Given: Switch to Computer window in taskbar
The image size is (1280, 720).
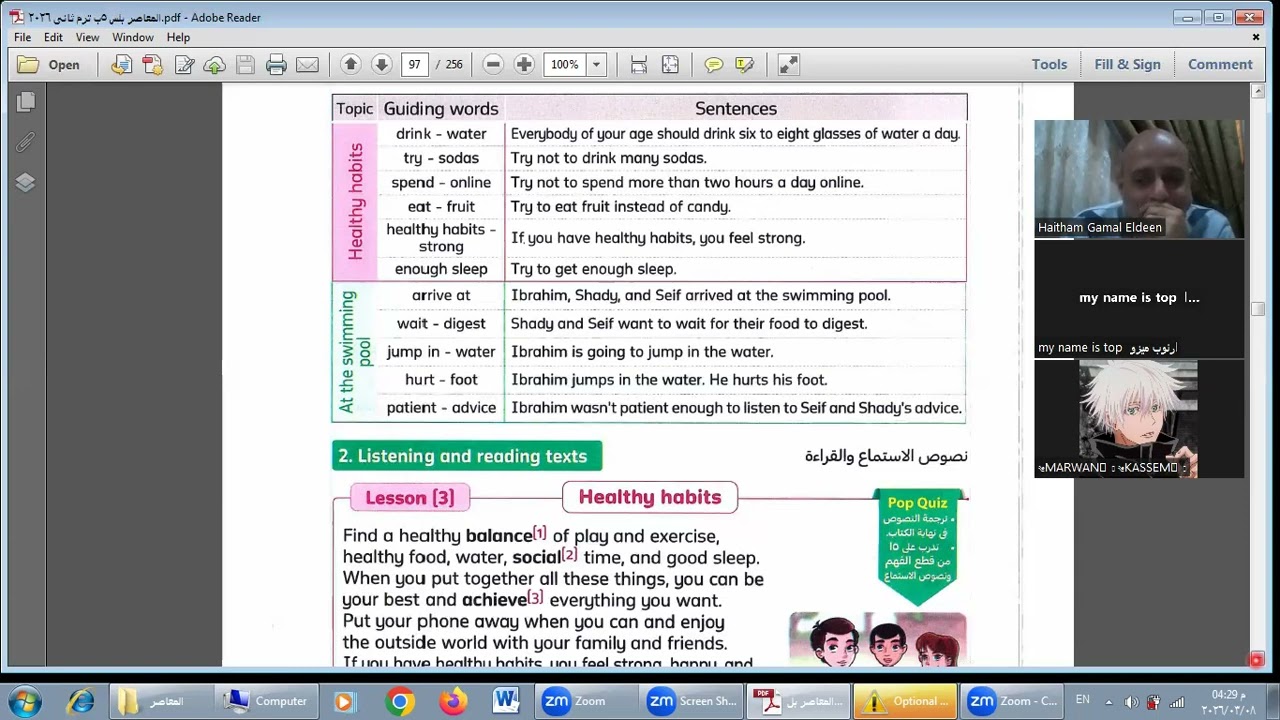Looking at the screenshot, I should [265, 701].
